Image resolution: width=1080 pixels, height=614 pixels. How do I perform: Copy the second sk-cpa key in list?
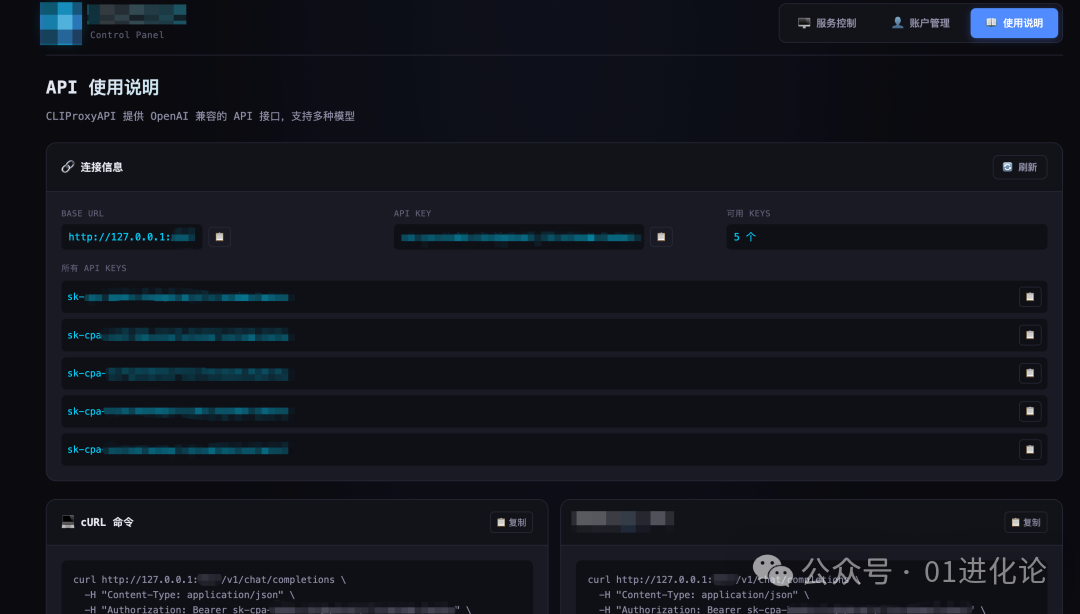click(1030, 335)
